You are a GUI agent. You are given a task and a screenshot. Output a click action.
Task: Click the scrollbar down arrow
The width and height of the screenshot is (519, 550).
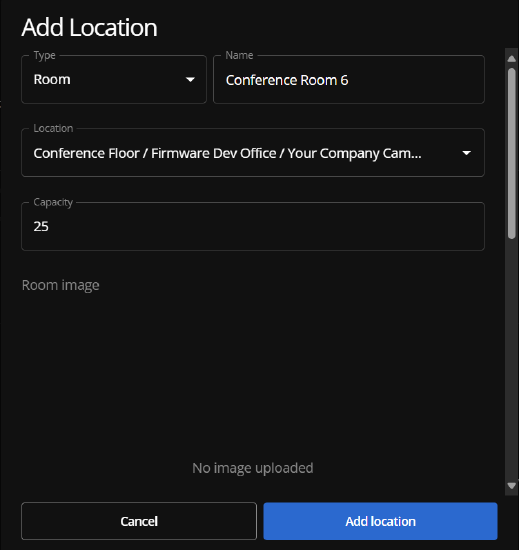[x=512, y=486]
